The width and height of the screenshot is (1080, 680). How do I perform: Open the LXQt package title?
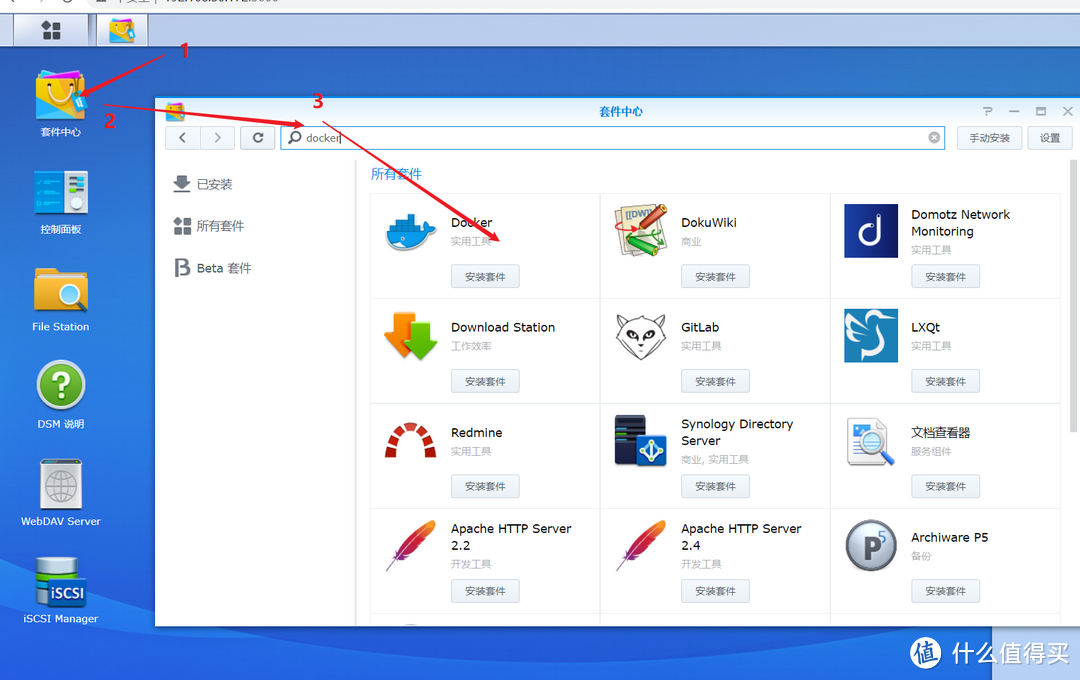(925, 327)
